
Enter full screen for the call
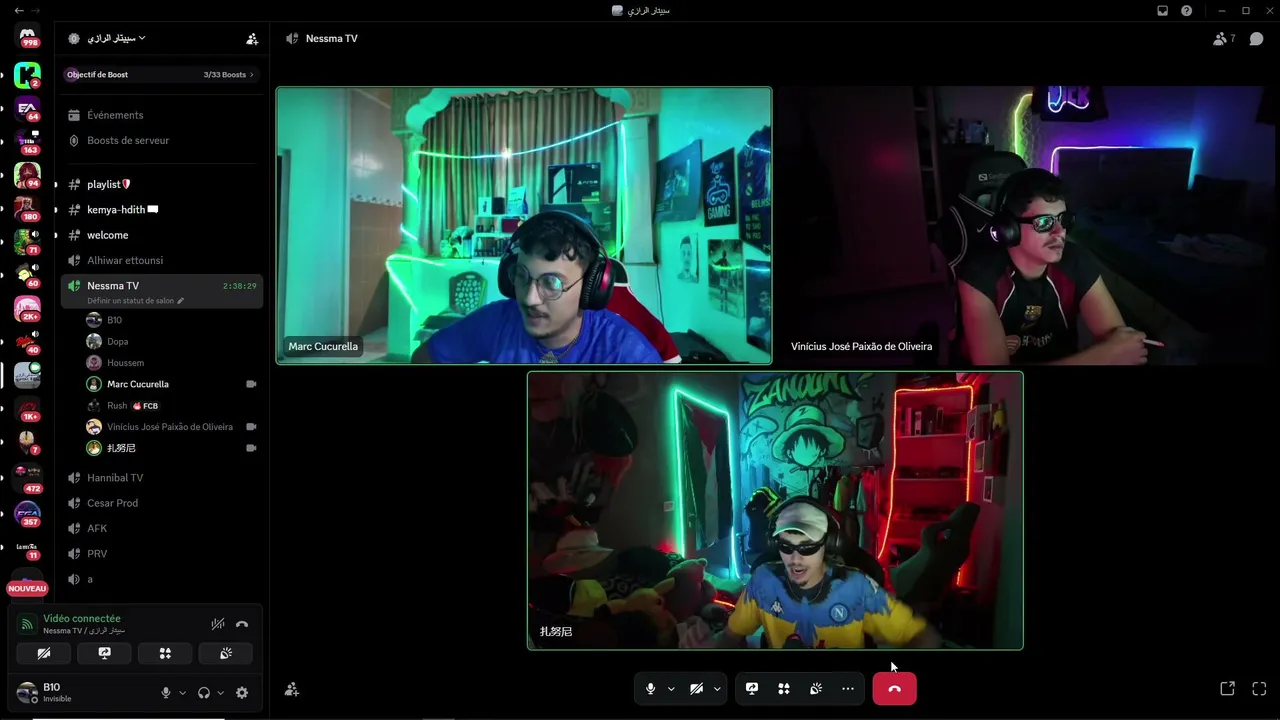click(x=1259, y=688)
